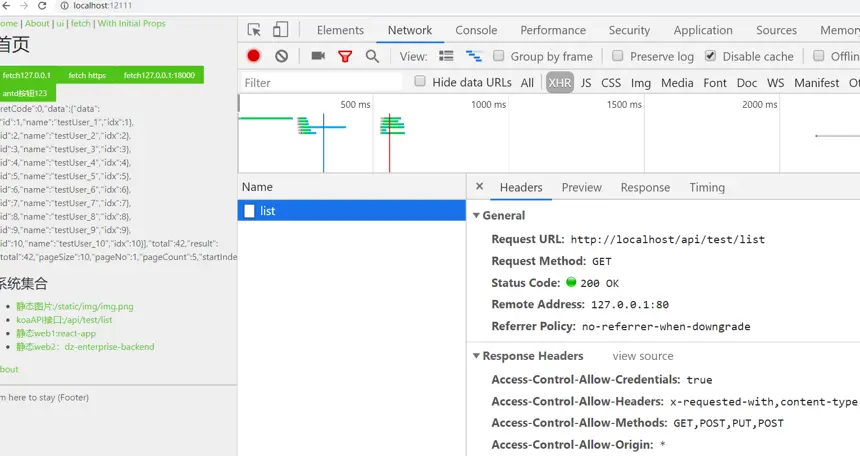This screenshot has height=456, width=860.
Task: Activate the inspect element picker icon
Action: click(x=254, y=30)
